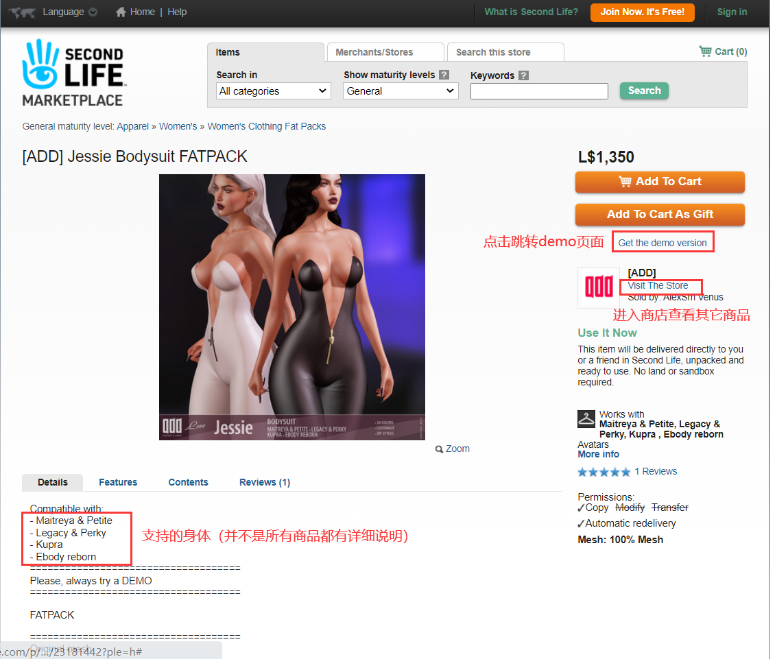Focus the Keywords input field
The image size is (770, 659).
(x=539, y=91)
